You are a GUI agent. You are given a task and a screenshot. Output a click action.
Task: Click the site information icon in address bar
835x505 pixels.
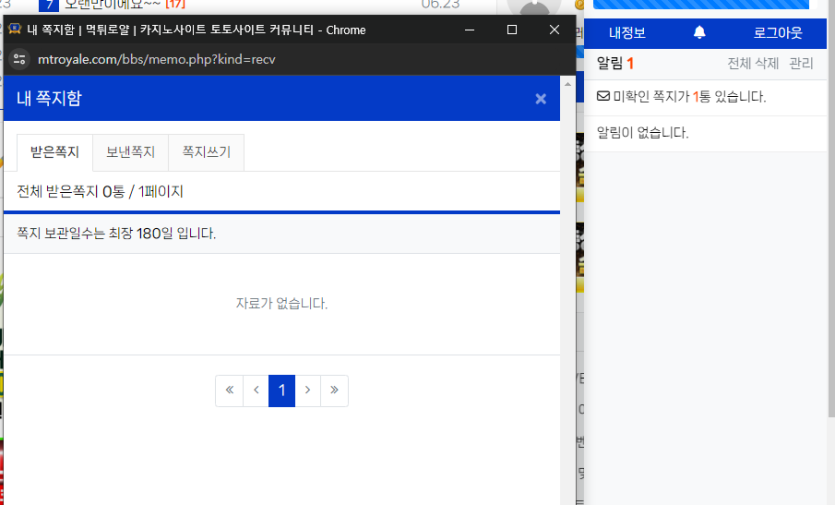click(x=18, y=59)
